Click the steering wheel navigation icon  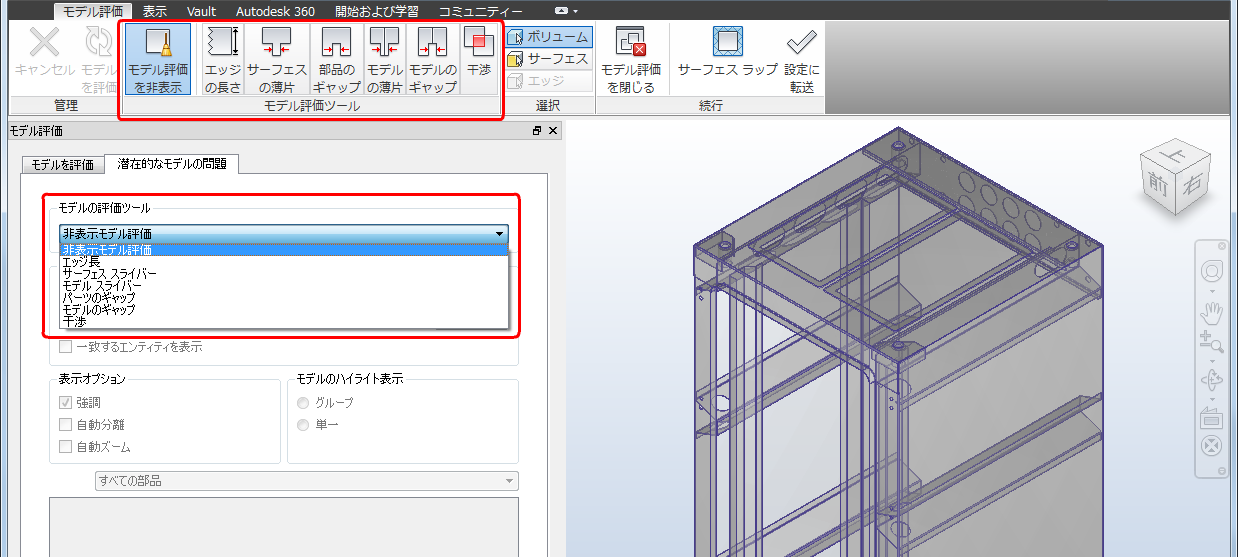point(1212,271)
